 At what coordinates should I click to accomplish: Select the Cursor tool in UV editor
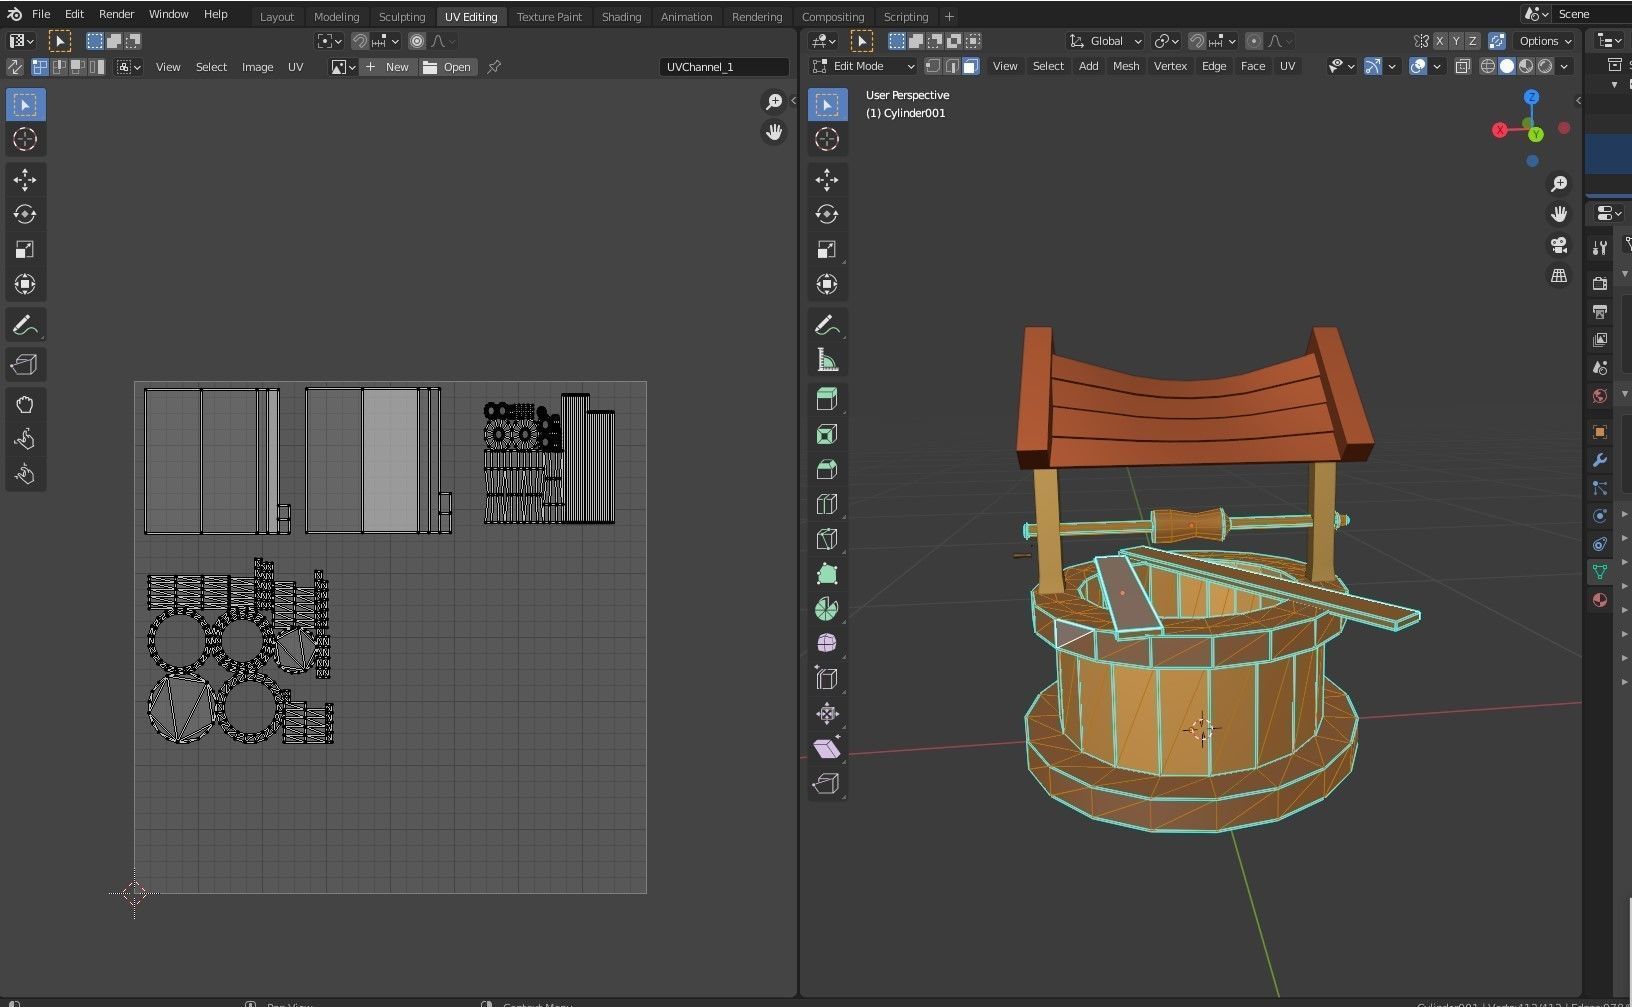point(25,139)
